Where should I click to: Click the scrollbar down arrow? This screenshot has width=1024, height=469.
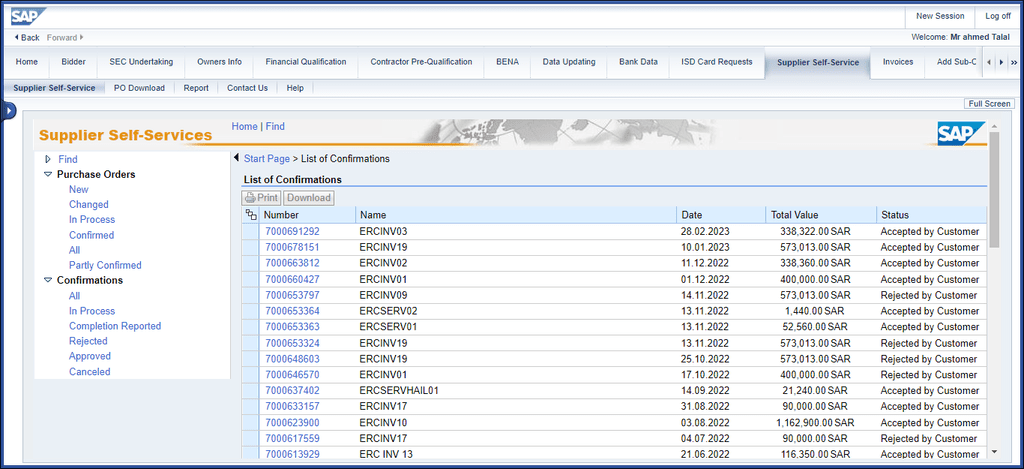[x=994, y=451]
